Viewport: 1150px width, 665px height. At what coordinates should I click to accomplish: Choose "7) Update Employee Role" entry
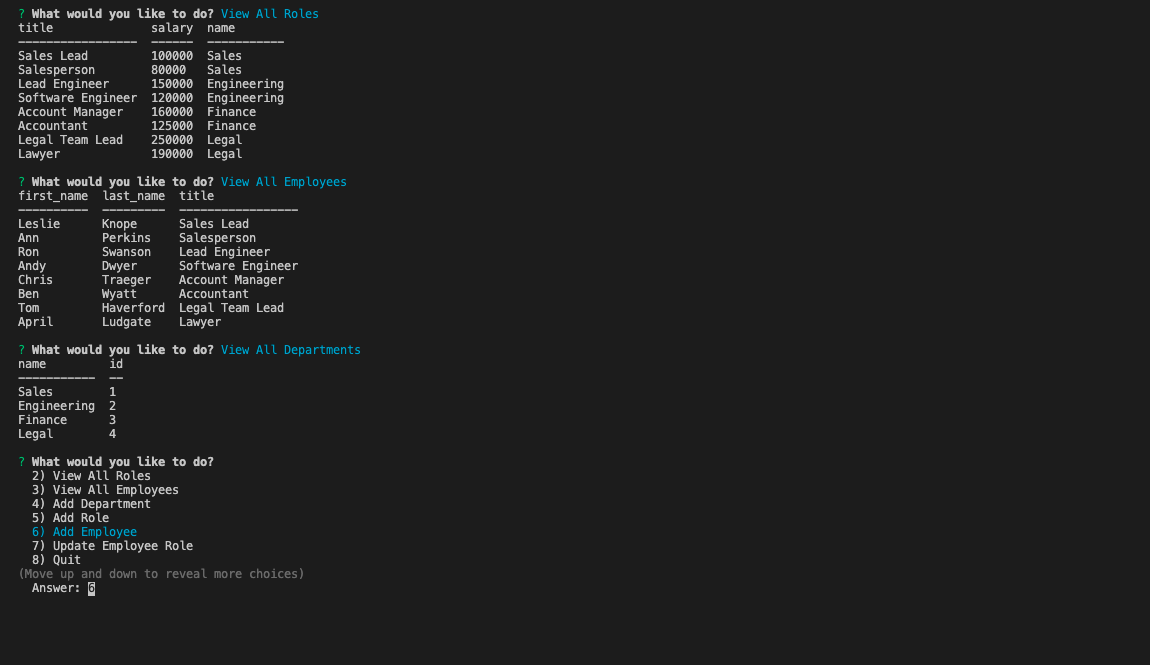(112, 545)
